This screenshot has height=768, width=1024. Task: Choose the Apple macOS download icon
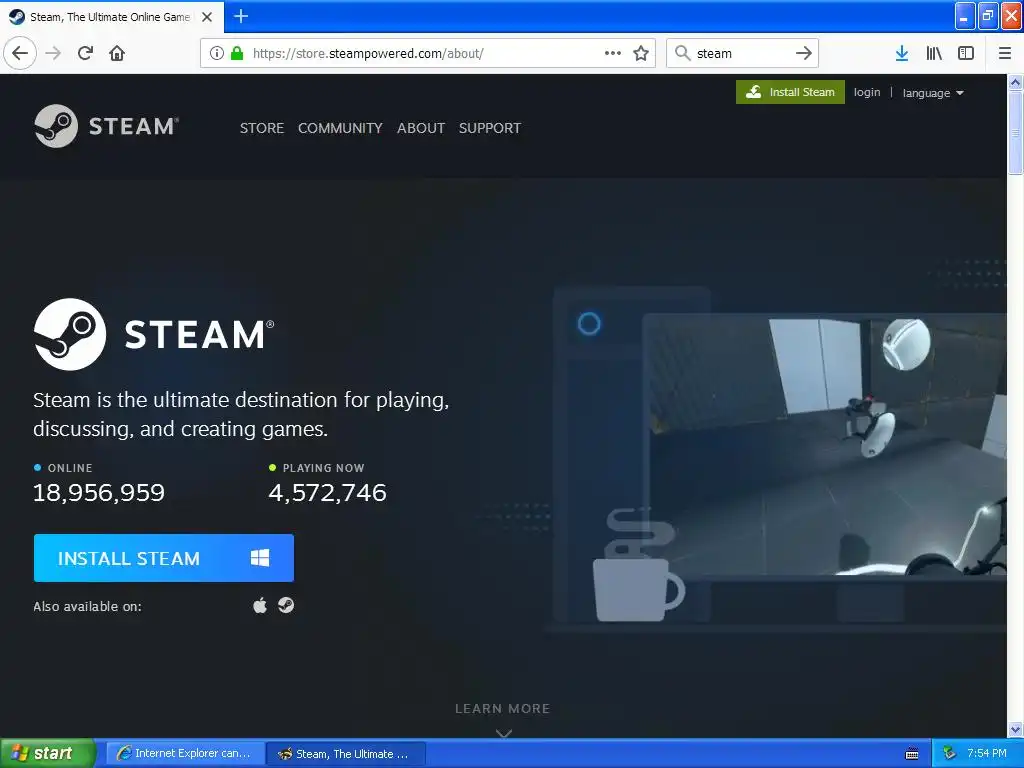[260, 605]
